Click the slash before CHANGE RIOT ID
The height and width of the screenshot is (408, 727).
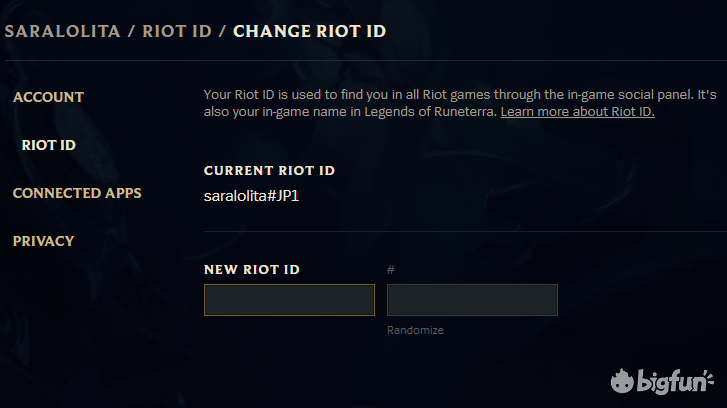pyautogui.click(x=223, y=32)
